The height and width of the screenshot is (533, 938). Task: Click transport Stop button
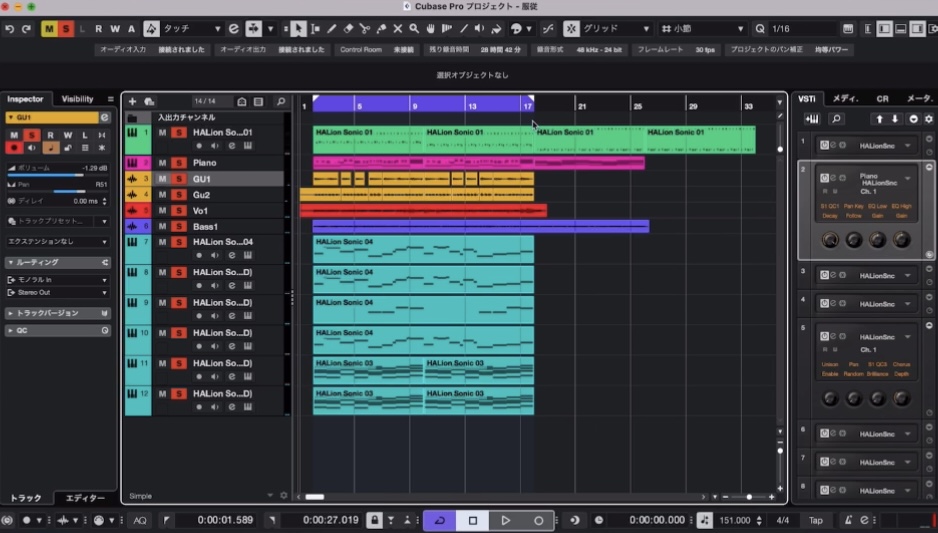click(x=473, y=520)
